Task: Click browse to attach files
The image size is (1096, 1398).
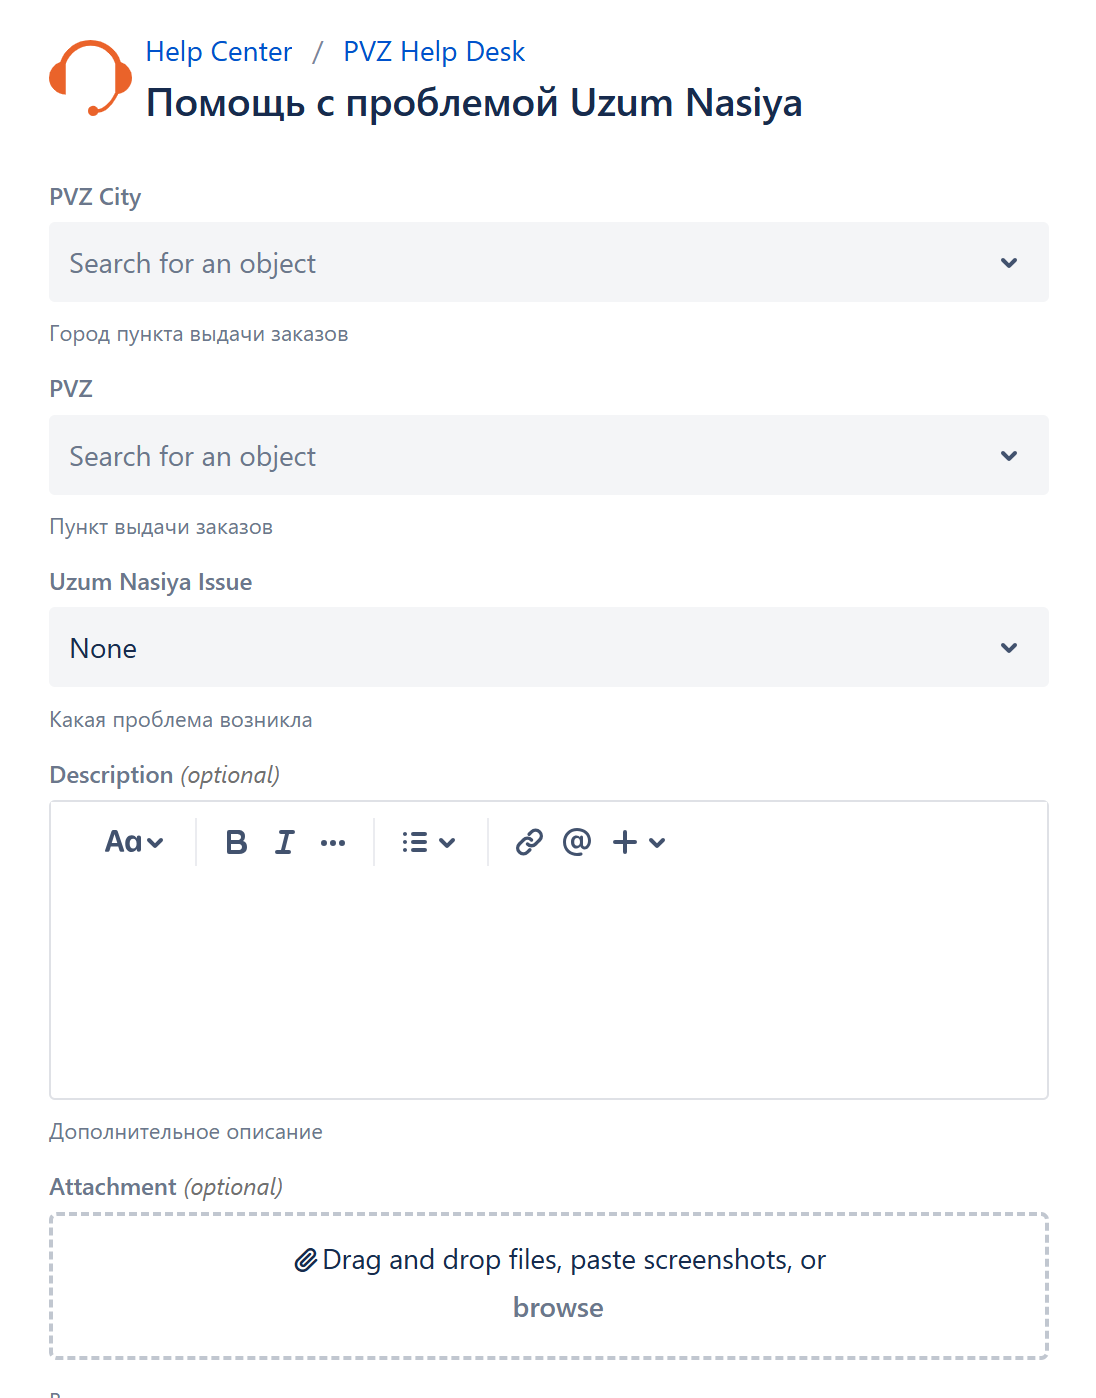Action: pyautogui.click(x=558, y=1308)
